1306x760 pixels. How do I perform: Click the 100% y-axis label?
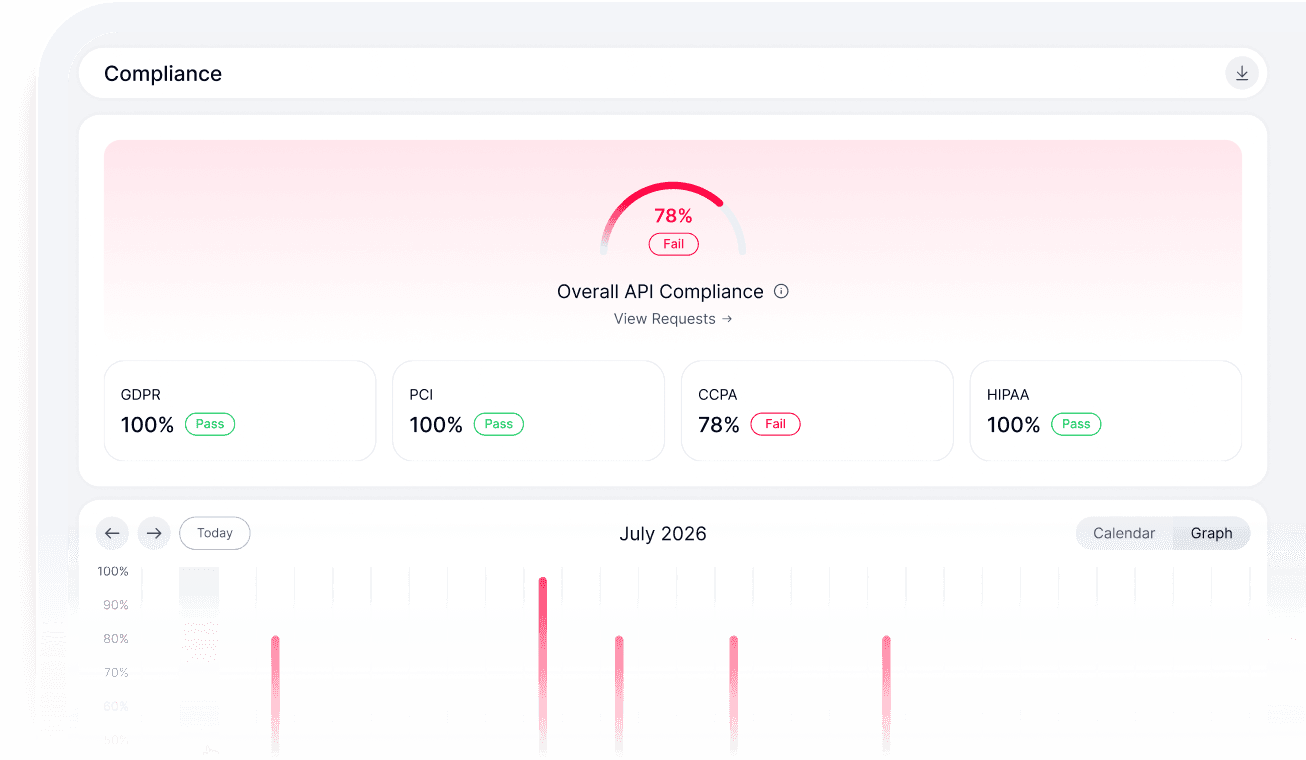[x=113, y=571]
